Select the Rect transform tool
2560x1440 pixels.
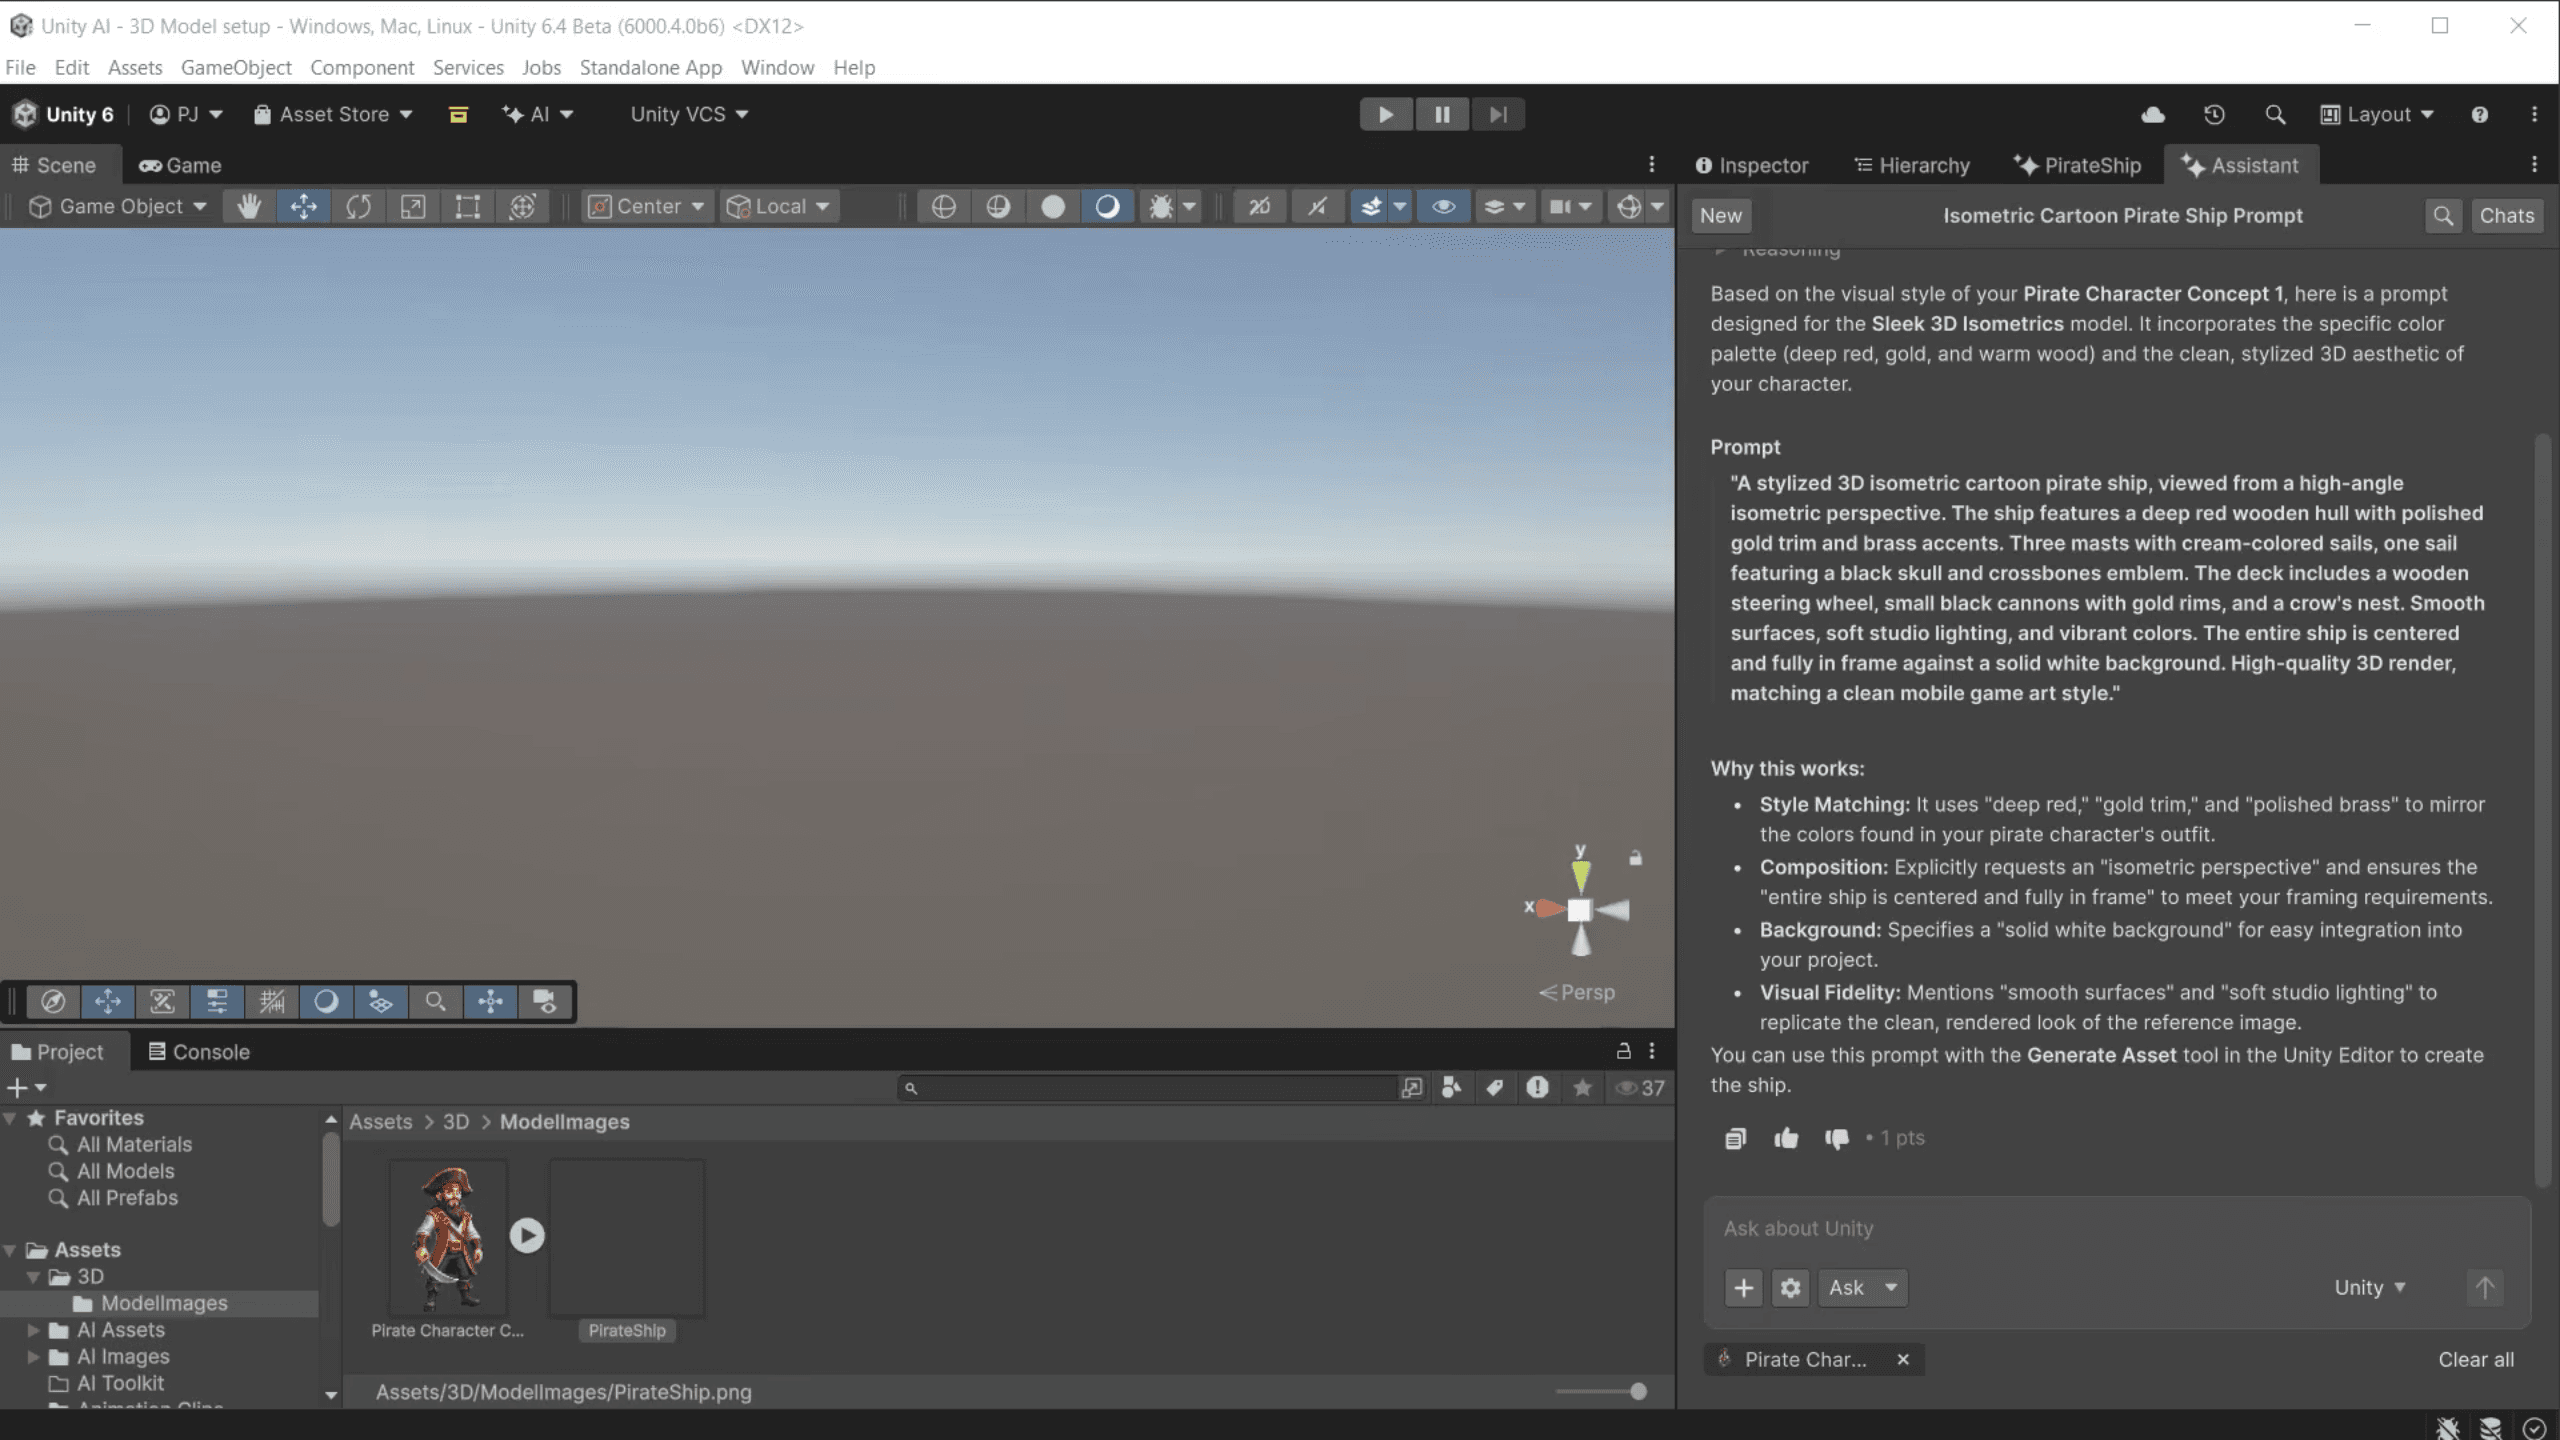tap(468, 206)
